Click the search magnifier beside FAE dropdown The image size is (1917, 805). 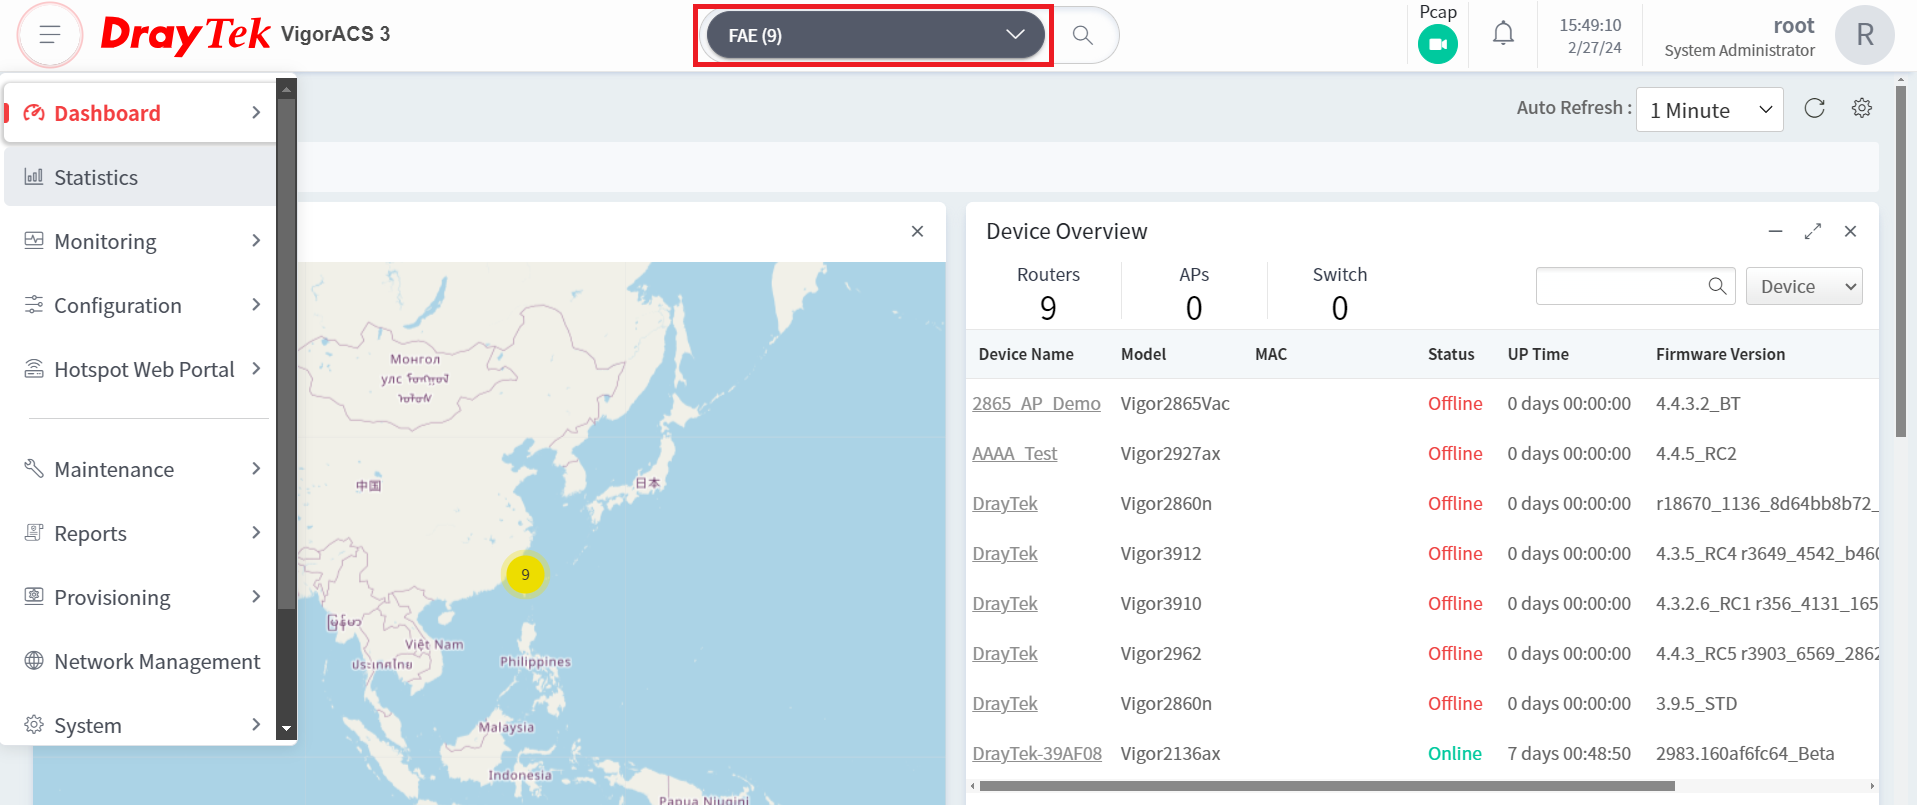click(x=1083, y=35)
